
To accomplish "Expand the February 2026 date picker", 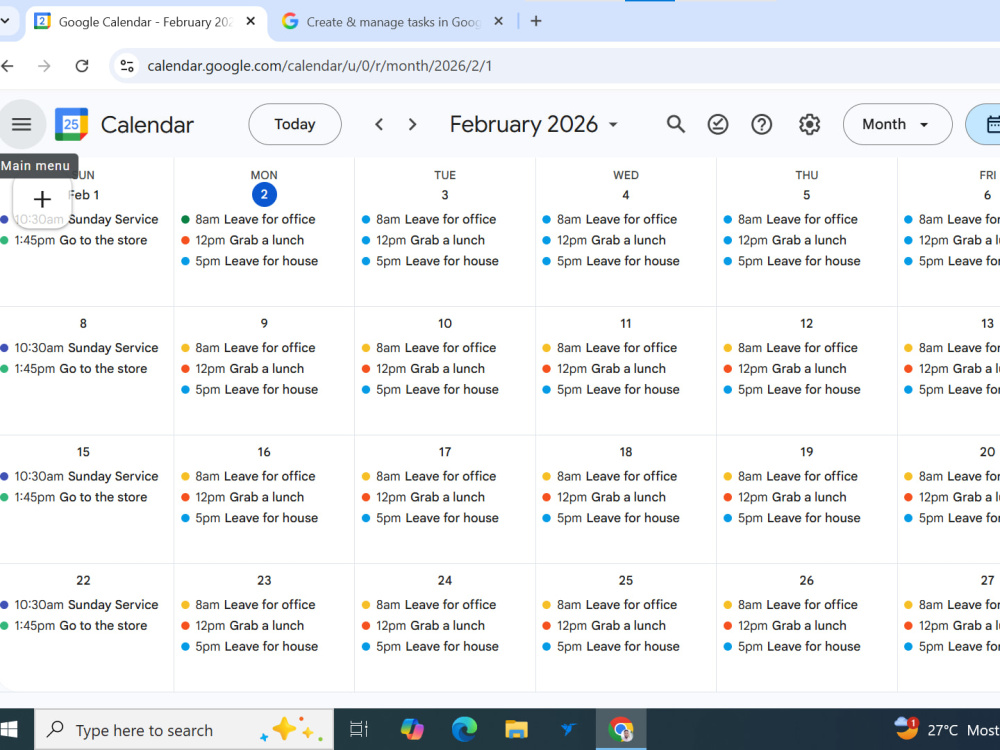I will [x=534, y=124].
